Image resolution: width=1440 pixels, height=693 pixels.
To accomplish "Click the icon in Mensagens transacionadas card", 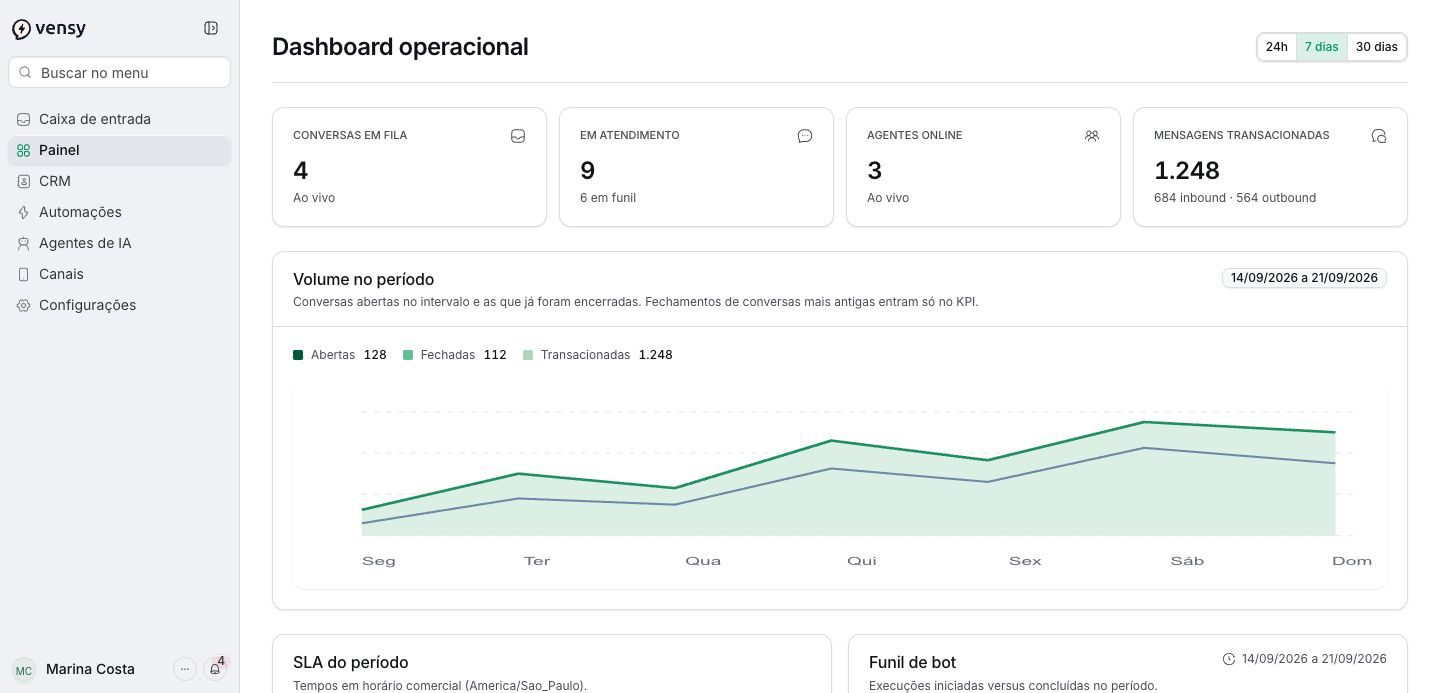I will (x=1379, y=136).
